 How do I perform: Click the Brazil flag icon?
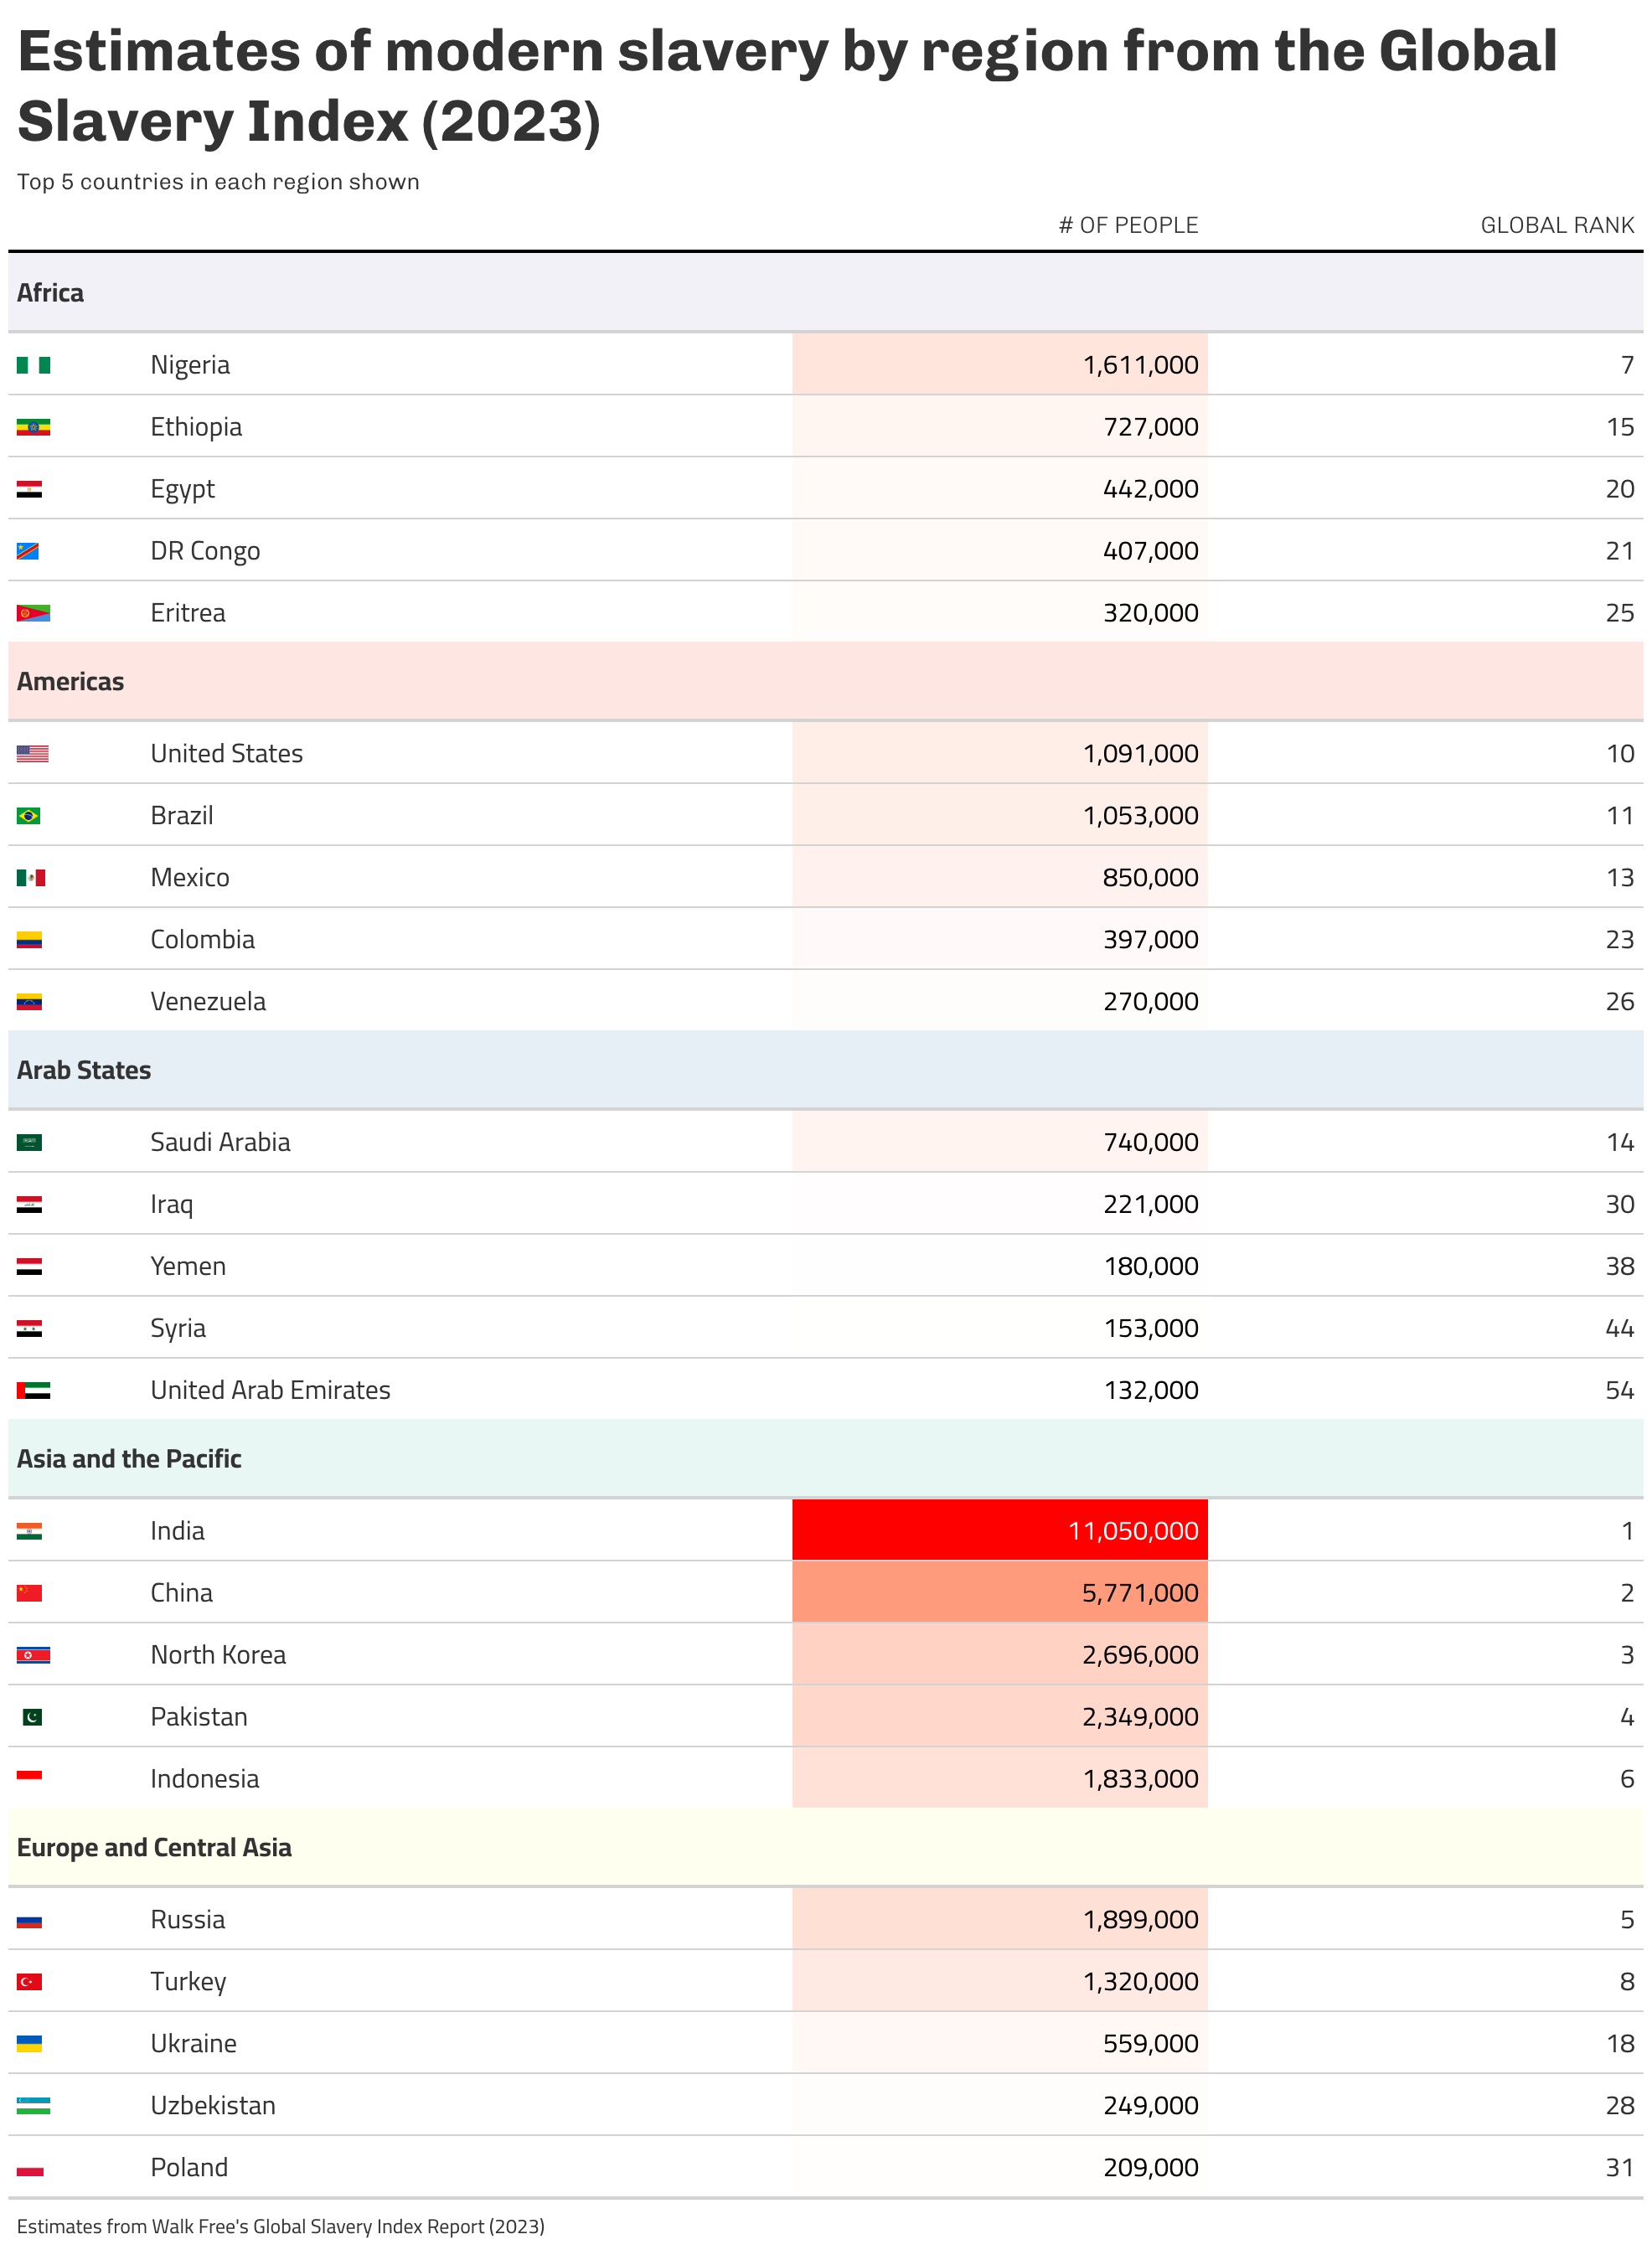29,816
